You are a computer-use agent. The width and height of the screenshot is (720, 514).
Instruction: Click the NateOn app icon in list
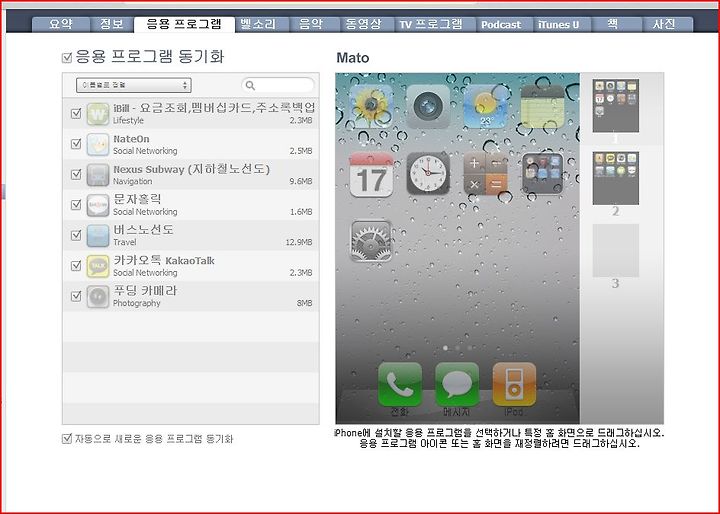click(x=98, y=144)
